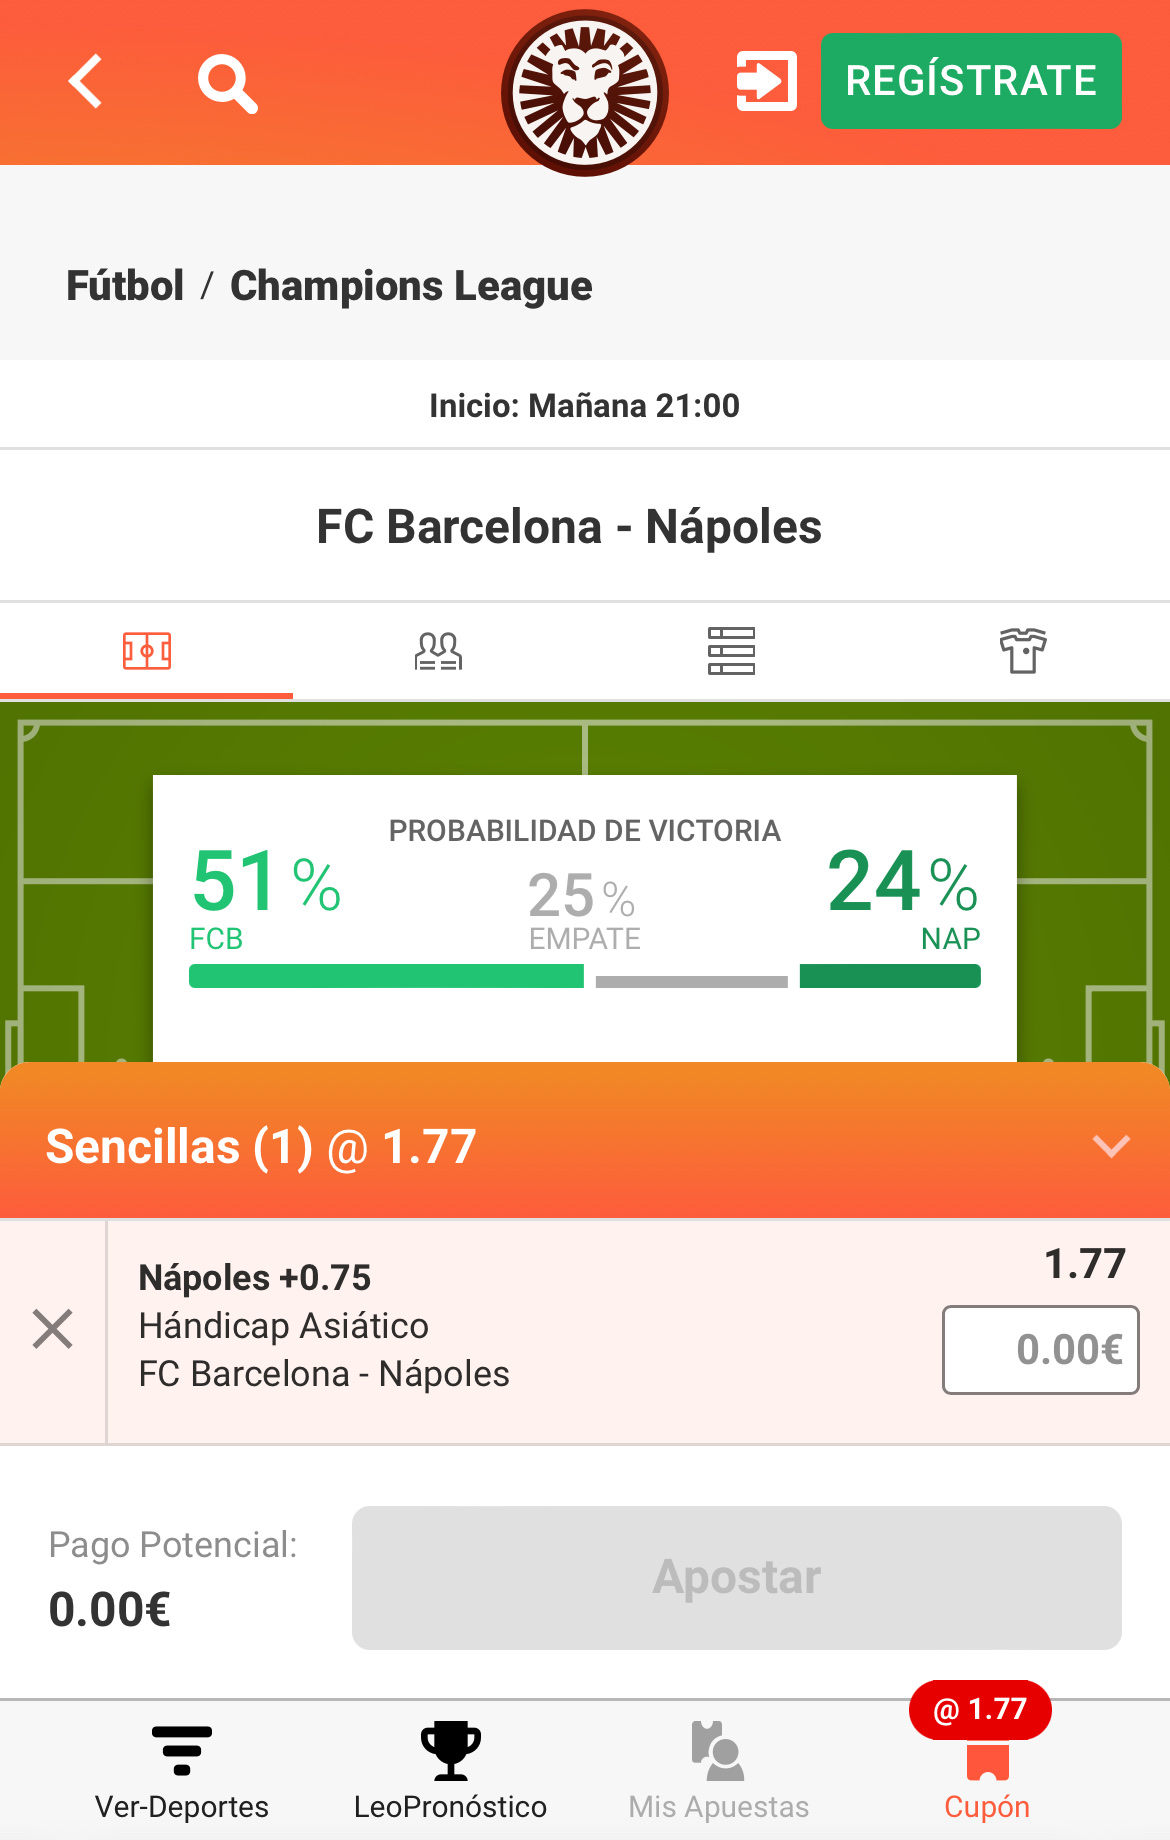Go to Mis Apuestas
1170x1840 pixels.
coord(718,1771)
